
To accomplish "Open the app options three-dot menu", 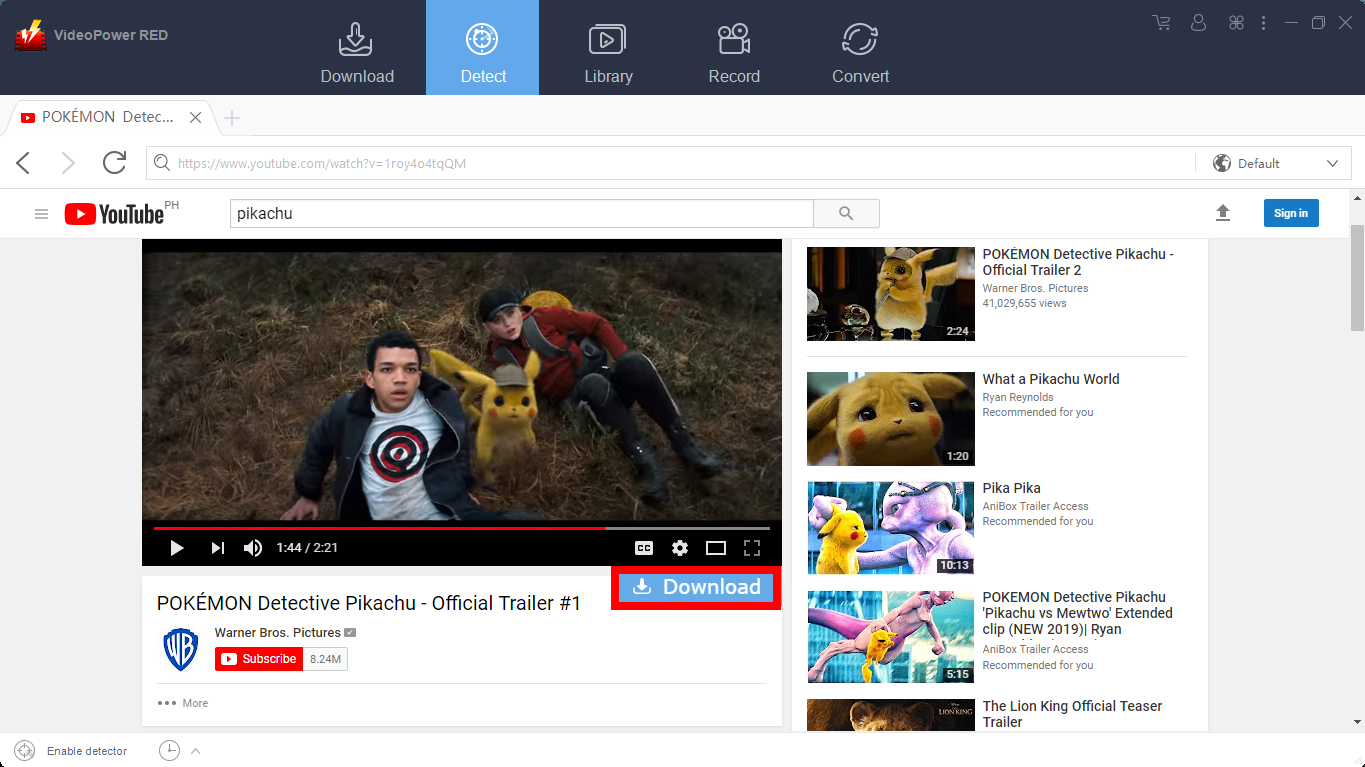I will click(1263, 22).
